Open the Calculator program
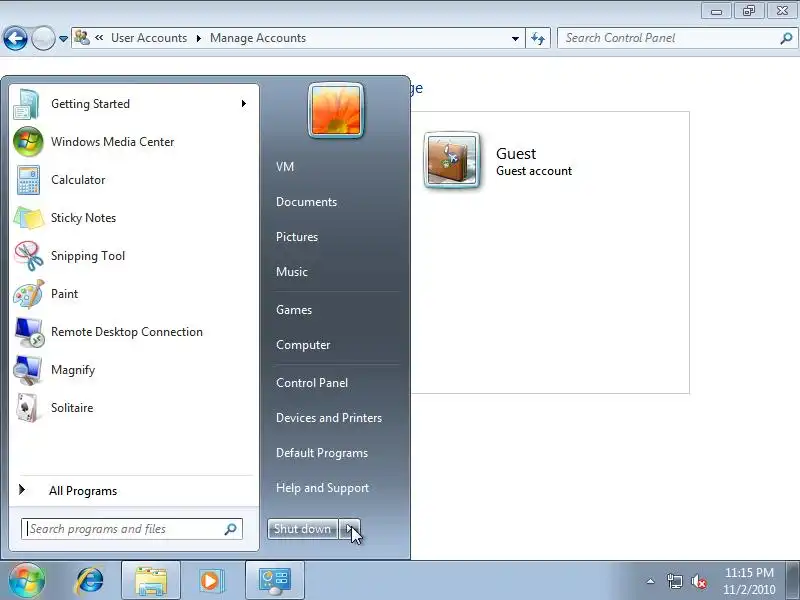The image size is (800, 600). [x=133, y=180]
